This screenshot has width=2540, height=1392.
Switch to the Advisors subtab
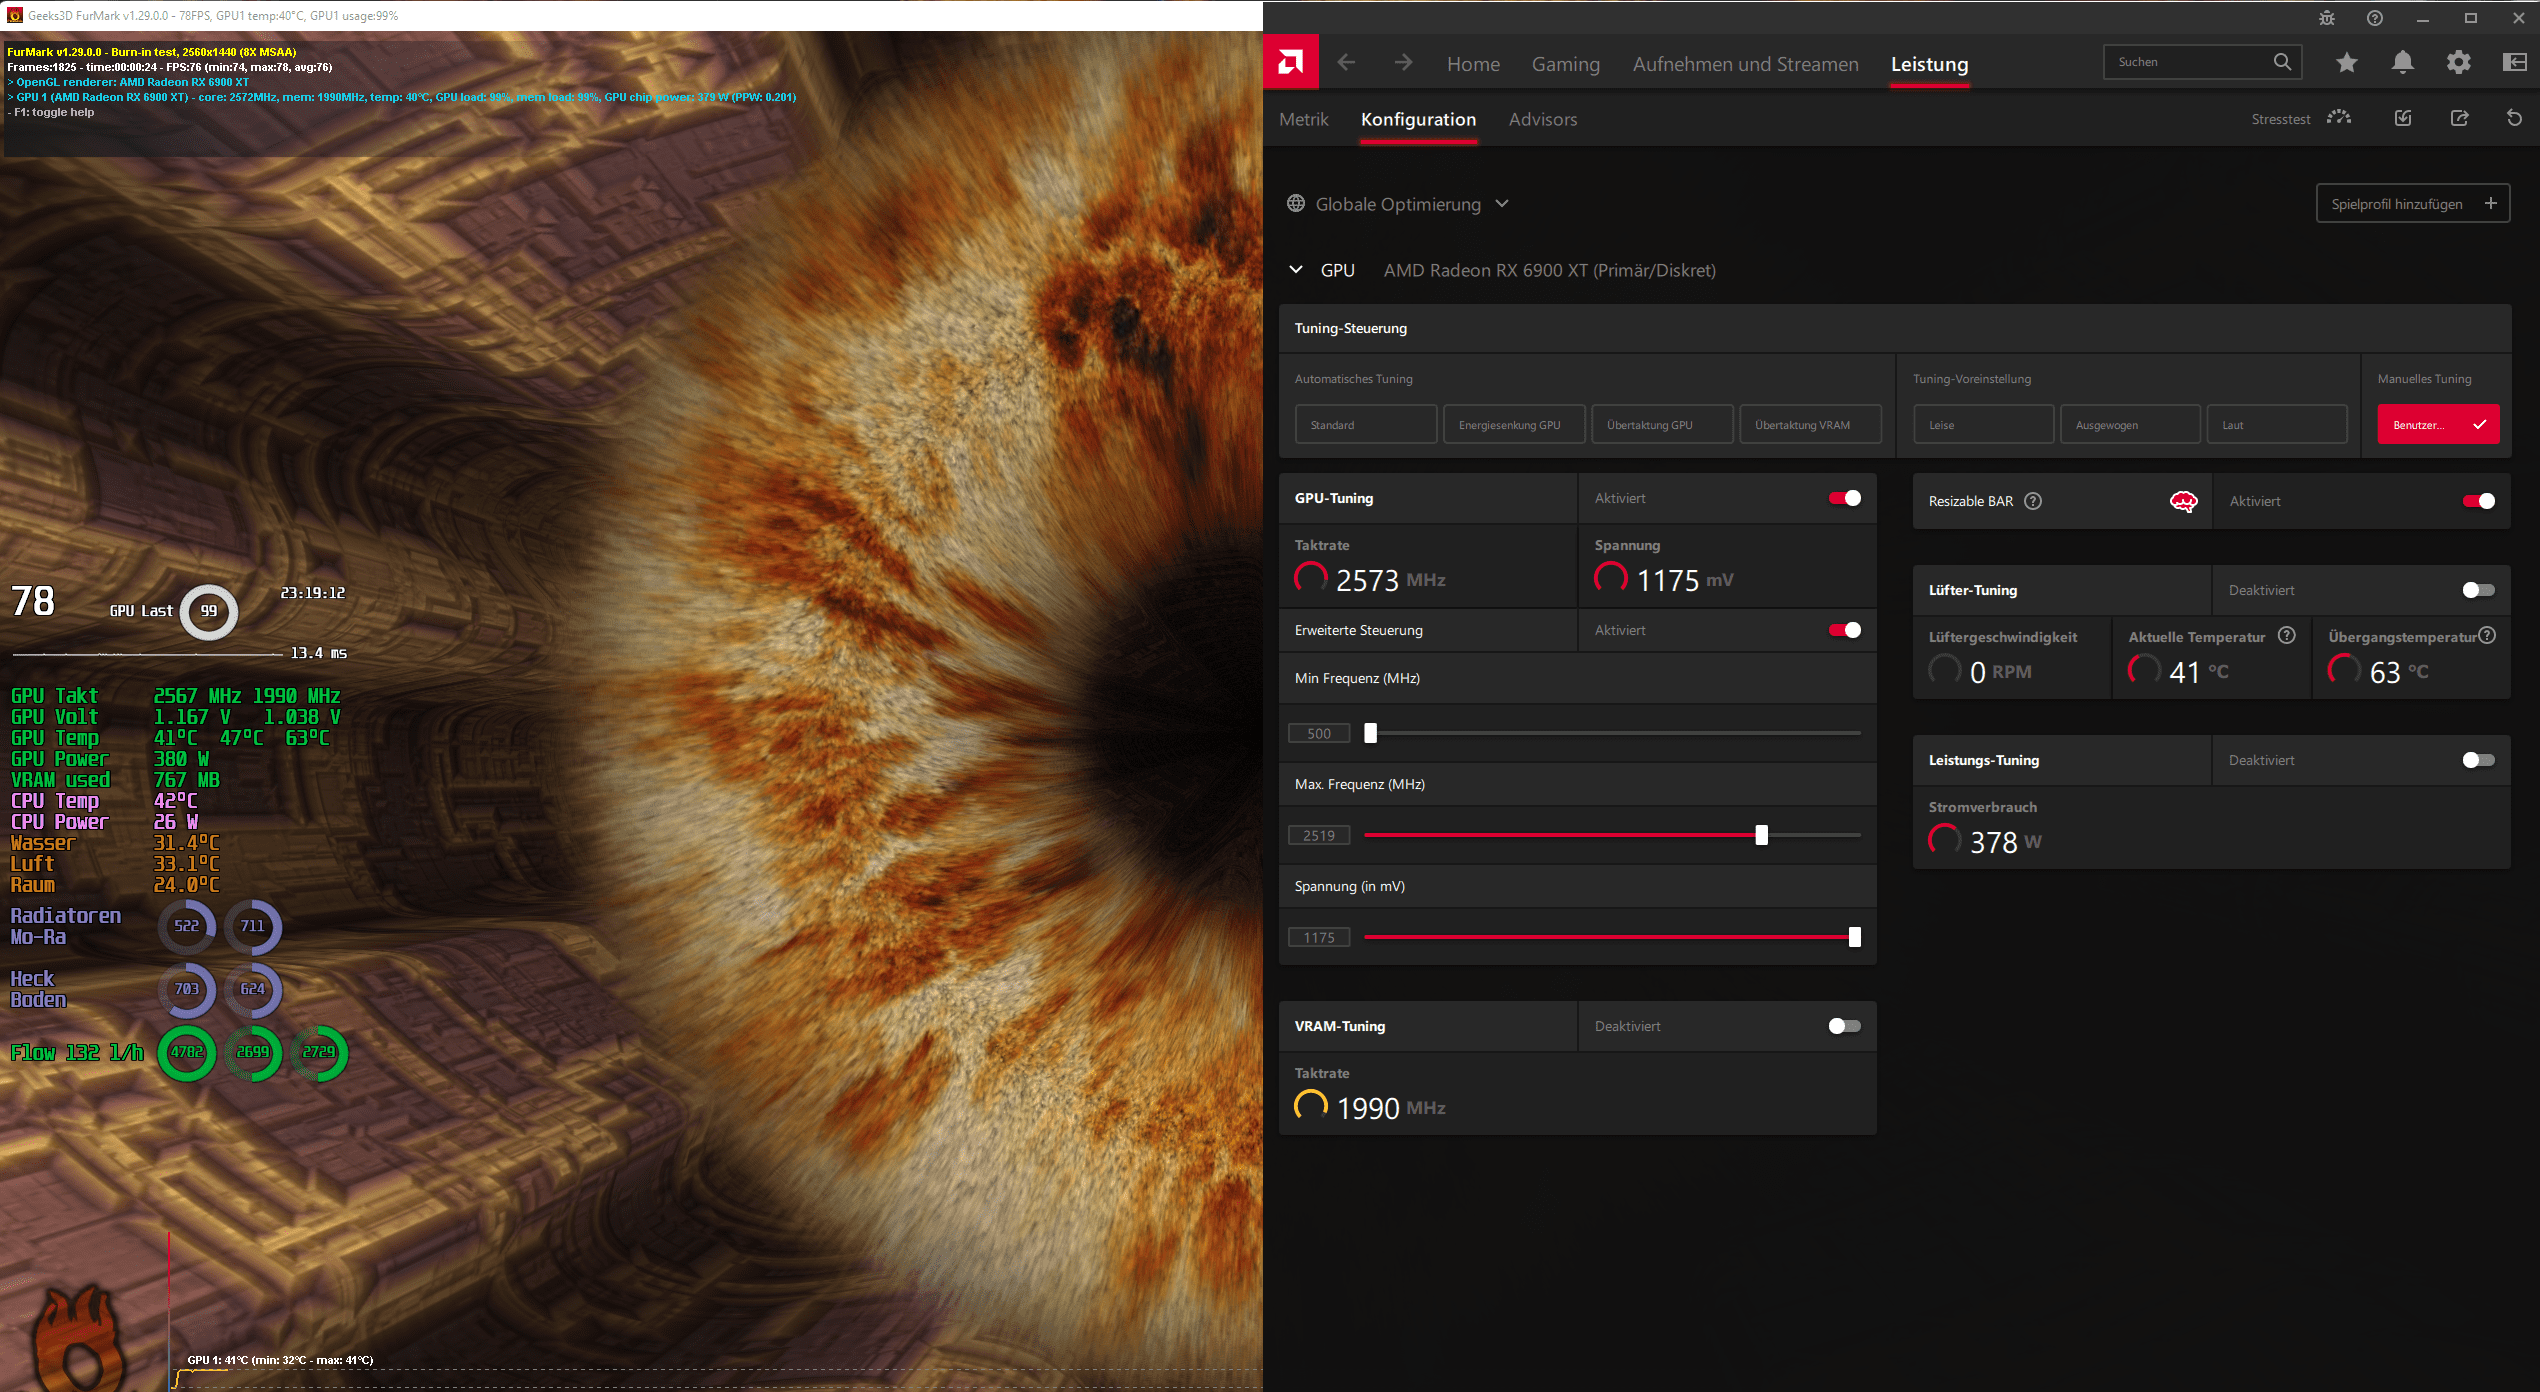coord(1542,119)
